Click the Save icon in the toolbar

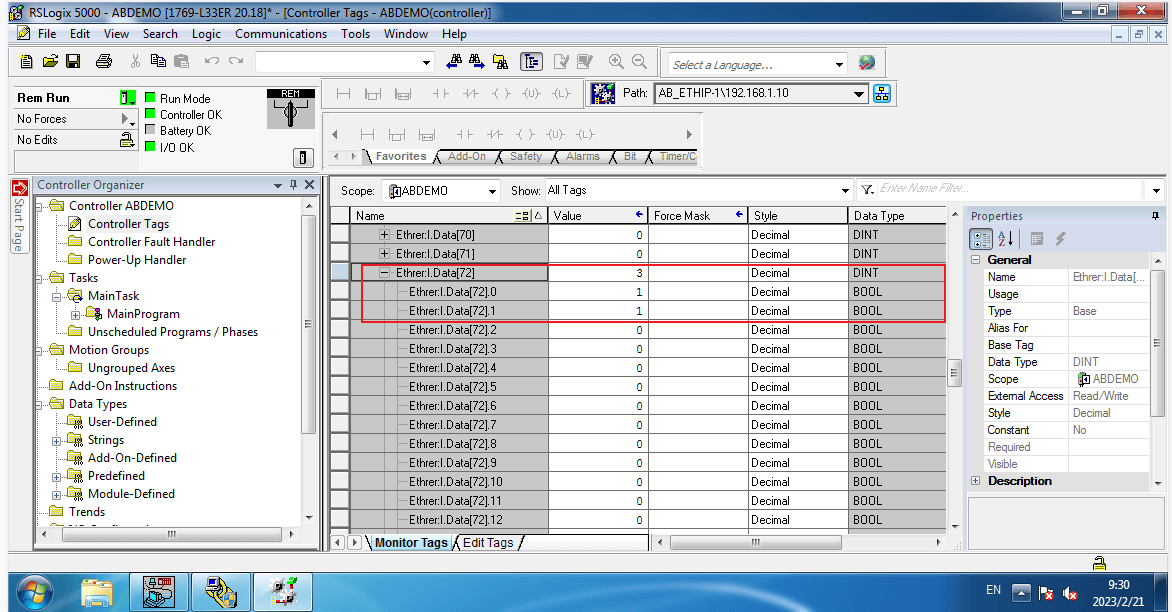[x=73, y=61]
